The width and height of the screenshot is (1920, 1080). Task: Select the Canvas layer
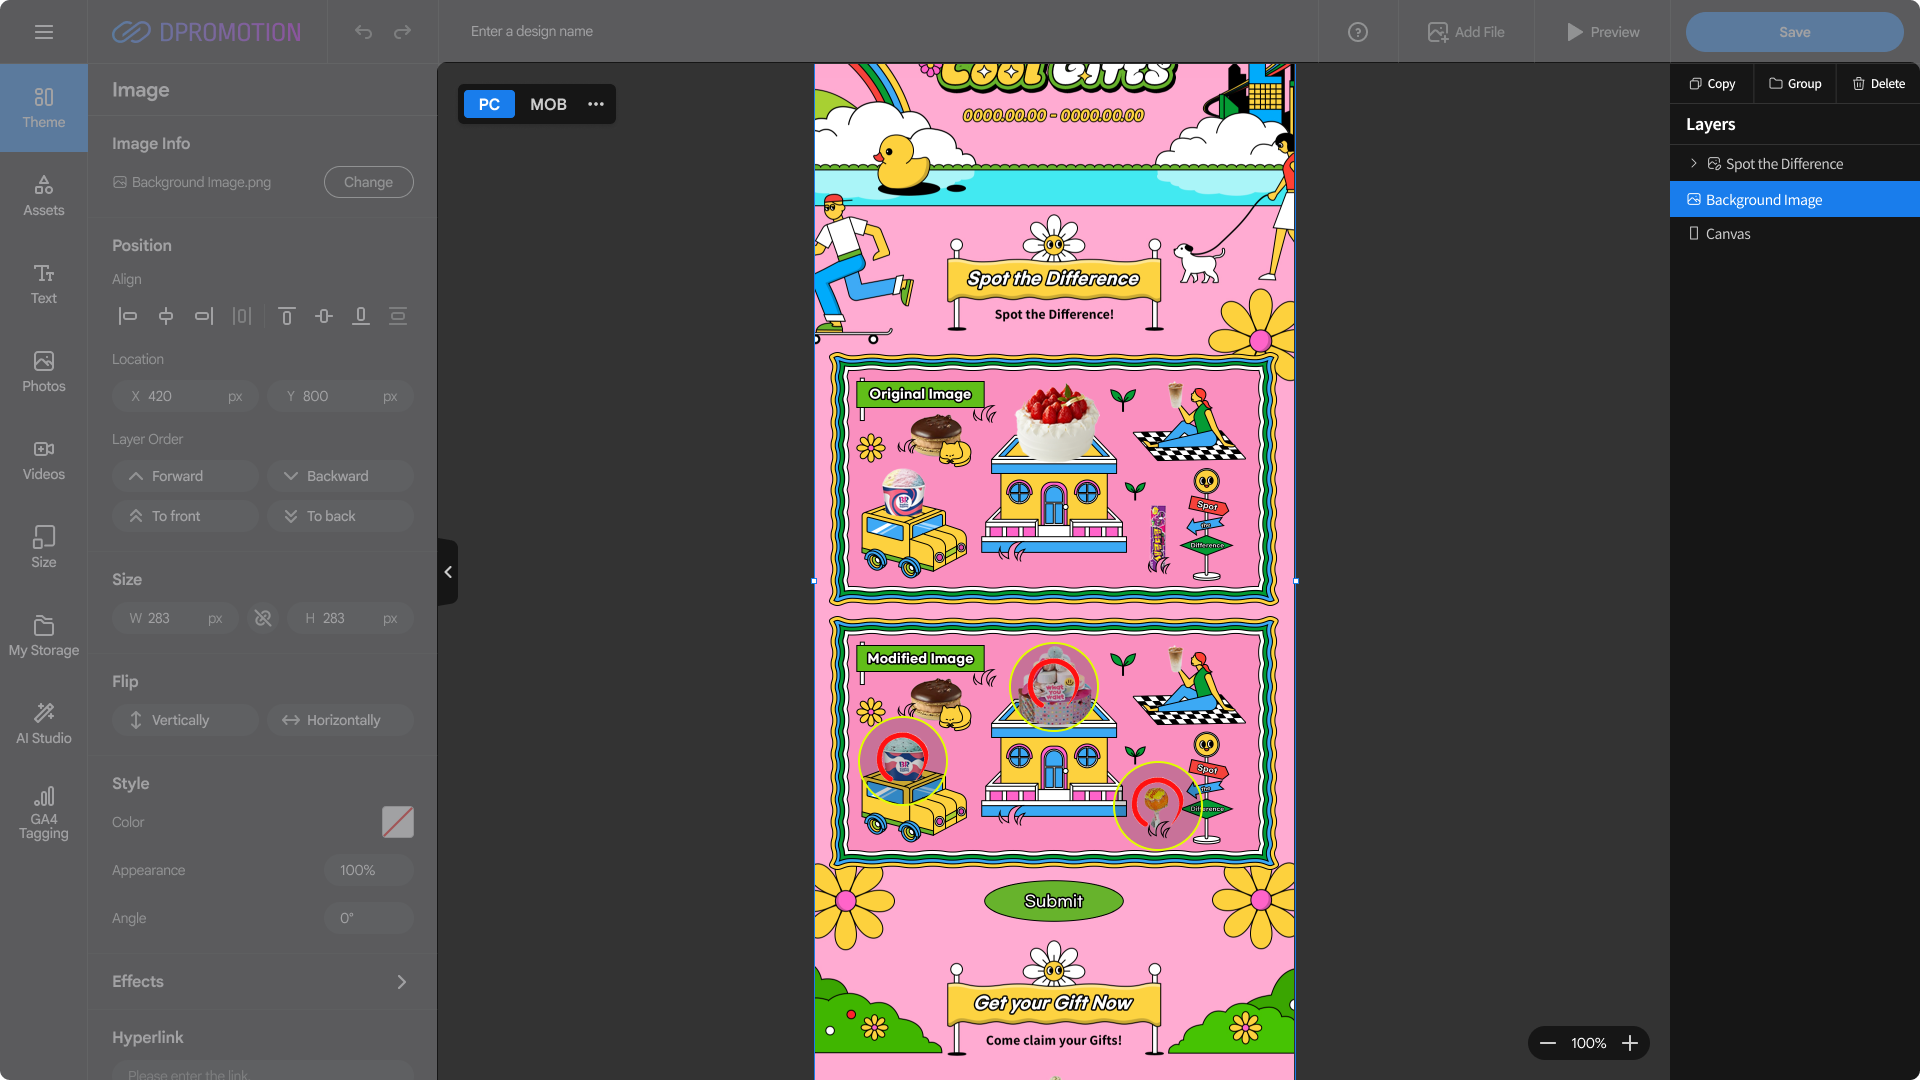coord(1727,234)
